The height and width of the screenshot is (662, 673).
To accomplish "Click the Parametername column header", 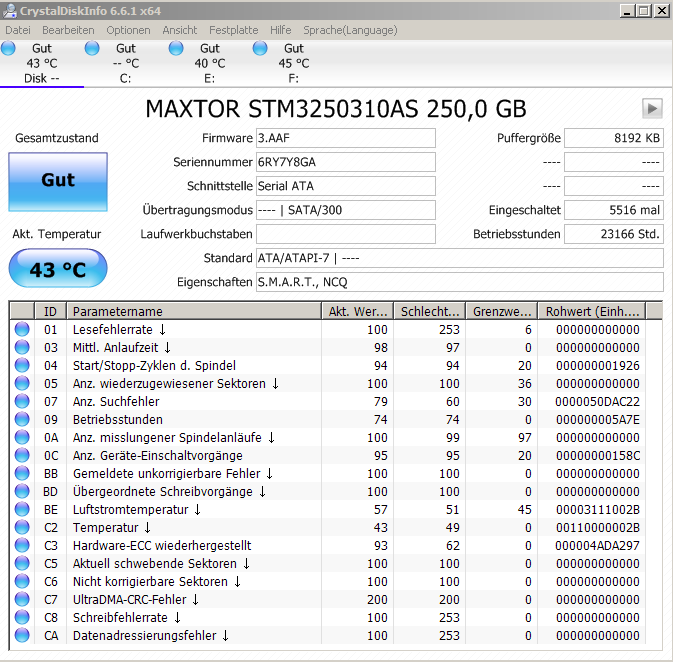I will 194,311.
